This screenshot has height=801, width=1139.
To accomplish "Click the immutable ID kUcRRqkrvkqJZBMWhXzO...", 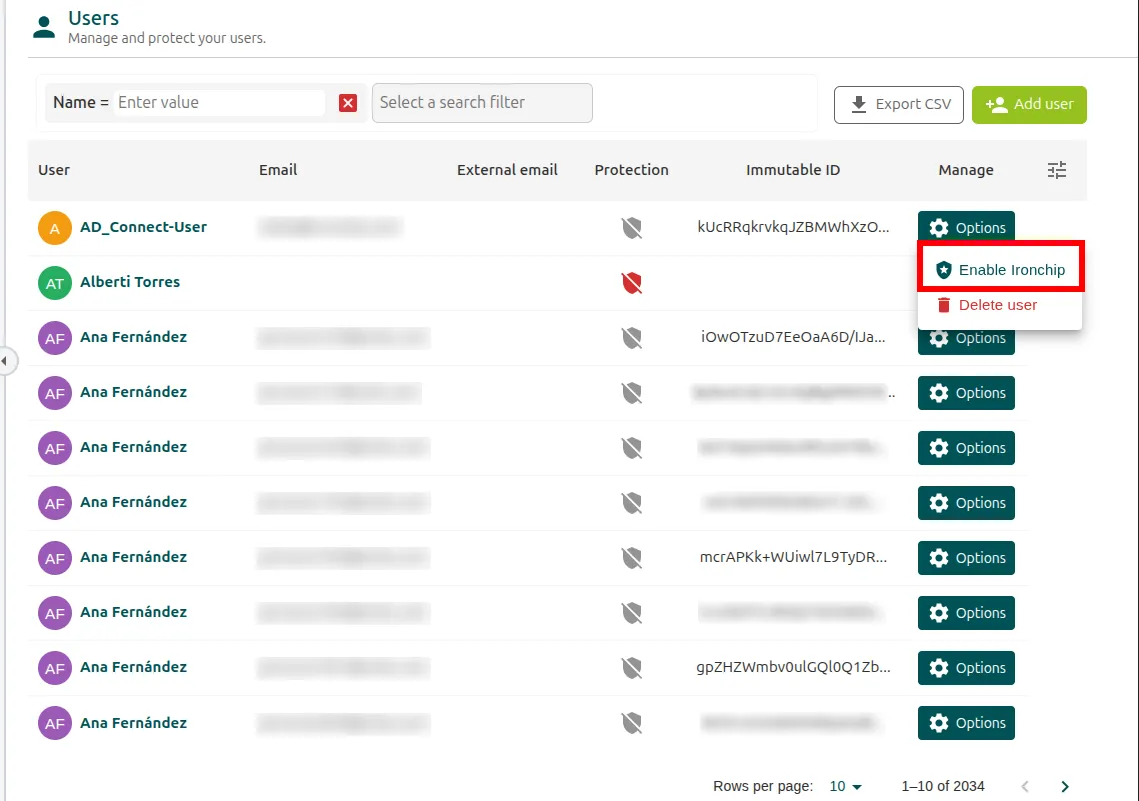I will click(x=793, y=227).
